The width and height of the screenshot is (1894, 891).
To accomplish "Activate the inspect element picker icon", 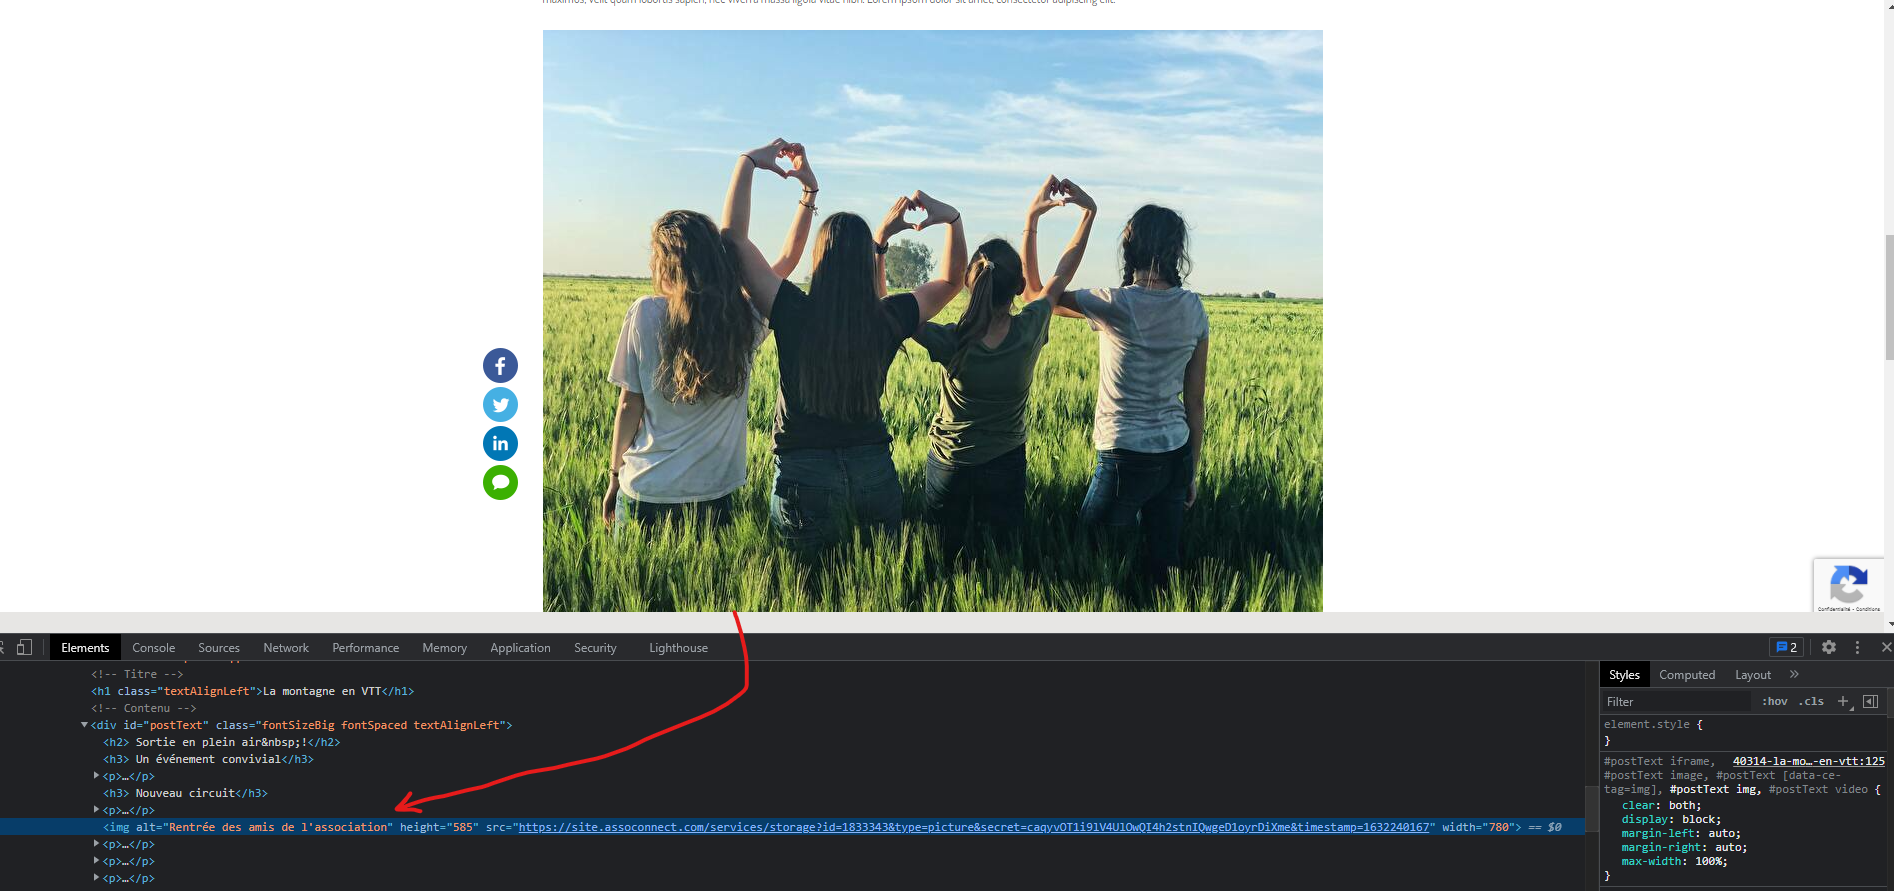I will (2, 647).
